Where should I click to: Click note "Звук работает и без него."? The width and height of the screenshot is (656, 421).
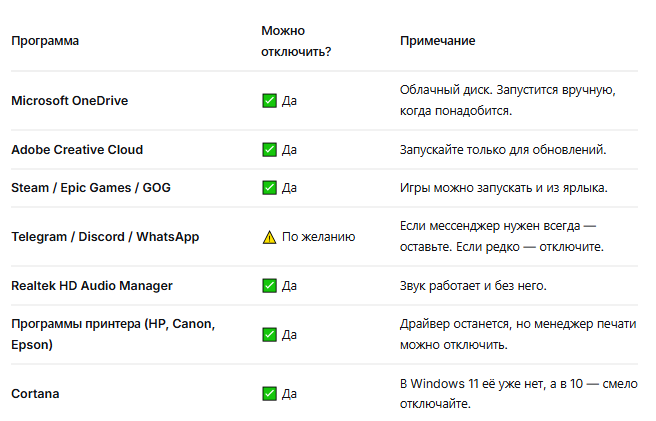[x=473, y=286]
